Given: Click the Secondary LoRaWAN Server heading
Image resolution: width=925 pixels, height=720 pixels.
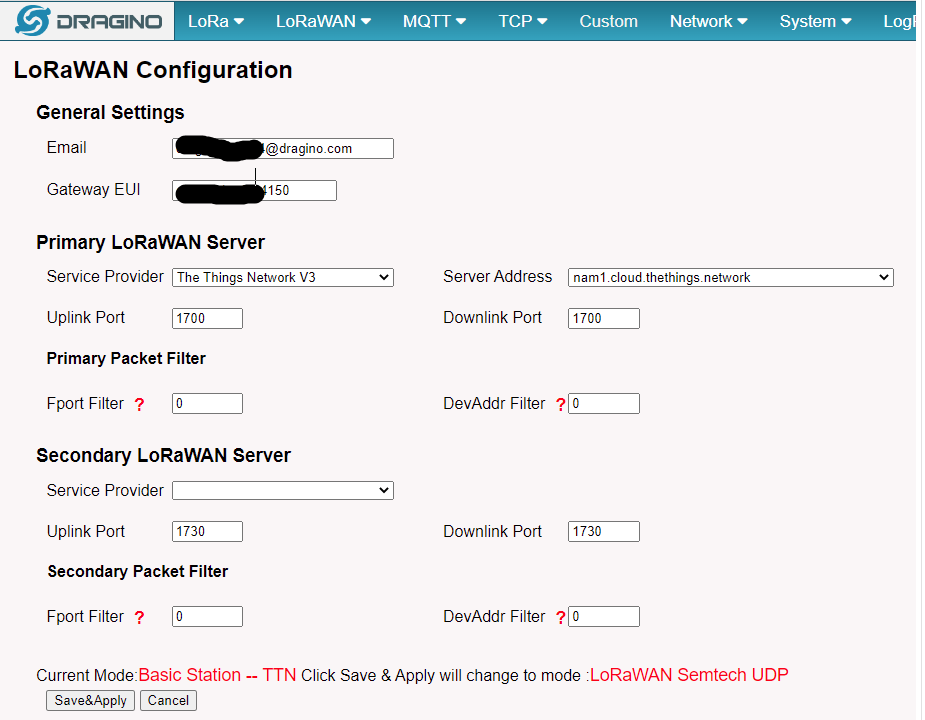Looking at the screenshot, I should click(x=163, y=455).
